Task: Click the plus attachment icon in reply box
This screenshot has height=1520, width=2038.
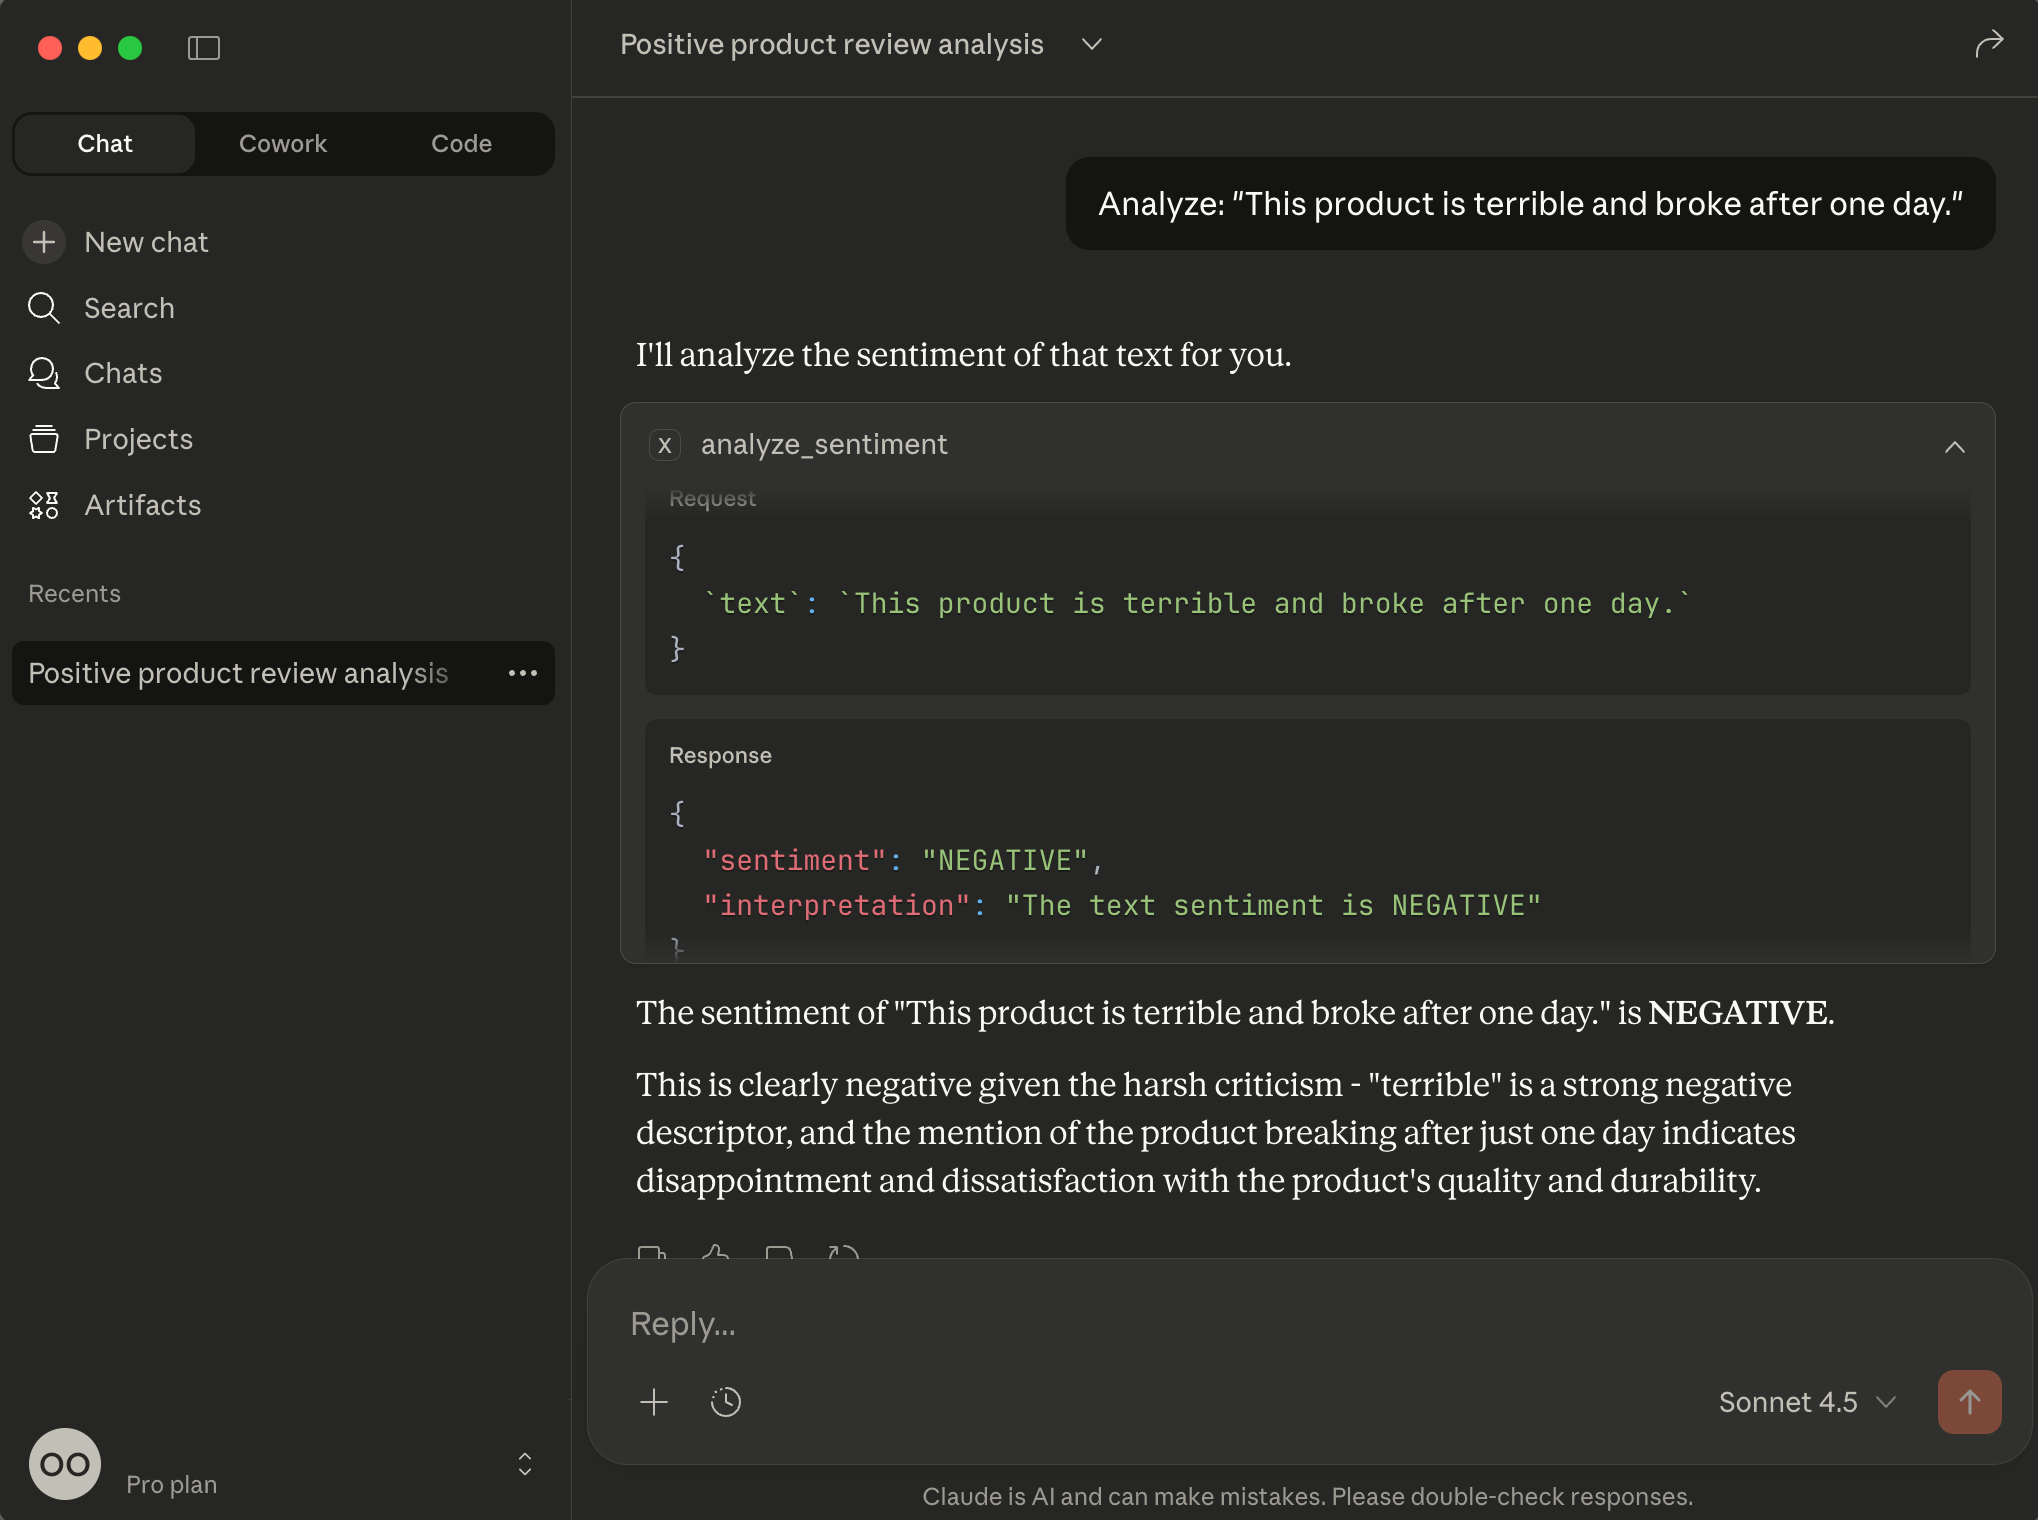Action: tap(654, 1402)
